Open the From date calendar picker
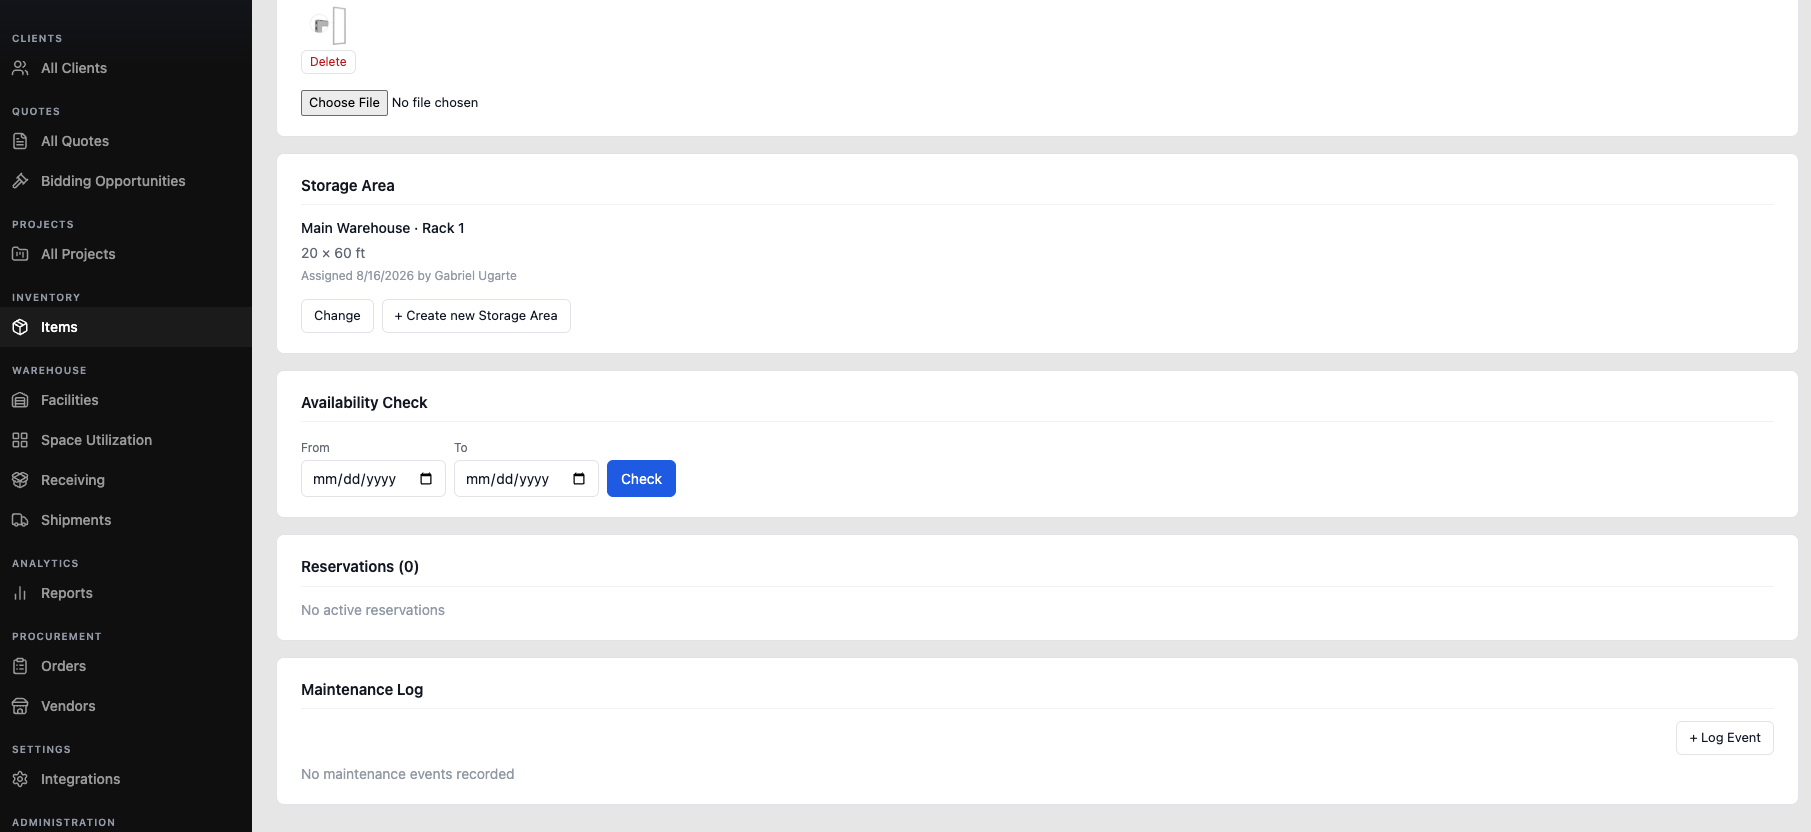The image size is (1811, 832). [426, 479]
